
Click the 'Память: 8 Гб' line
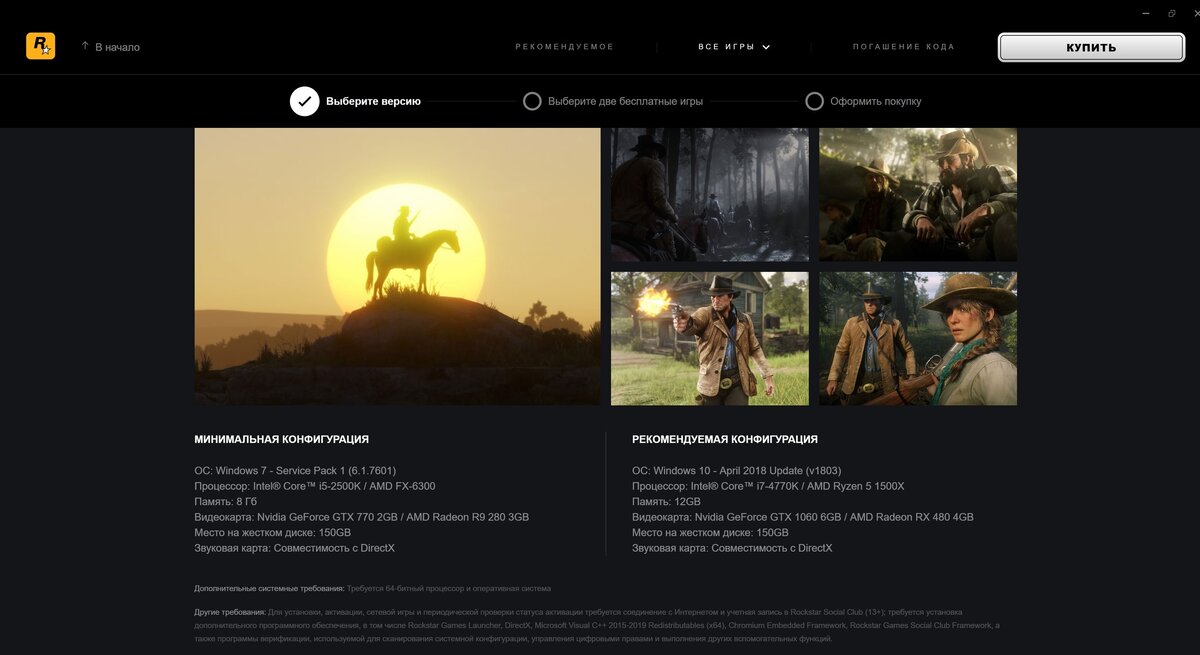(225, 502)
